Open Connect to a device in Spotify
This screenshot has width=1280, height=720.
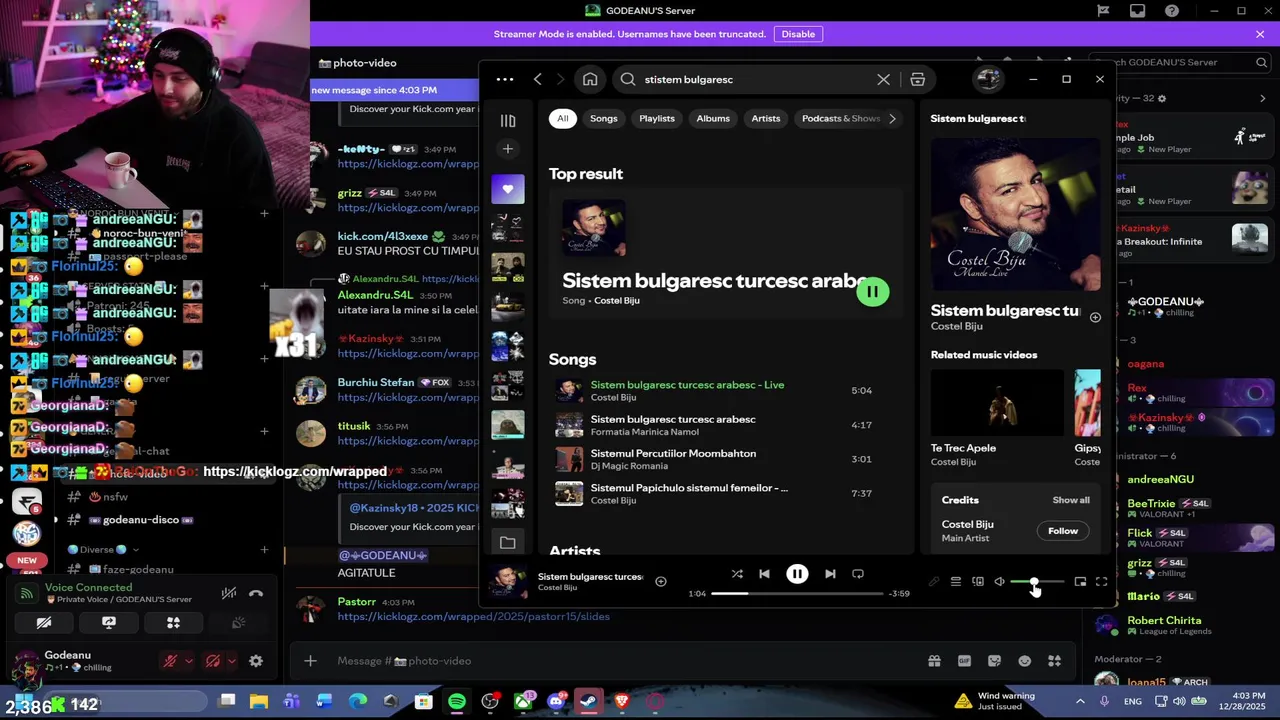pyautogui.click(x=978, y=582)
